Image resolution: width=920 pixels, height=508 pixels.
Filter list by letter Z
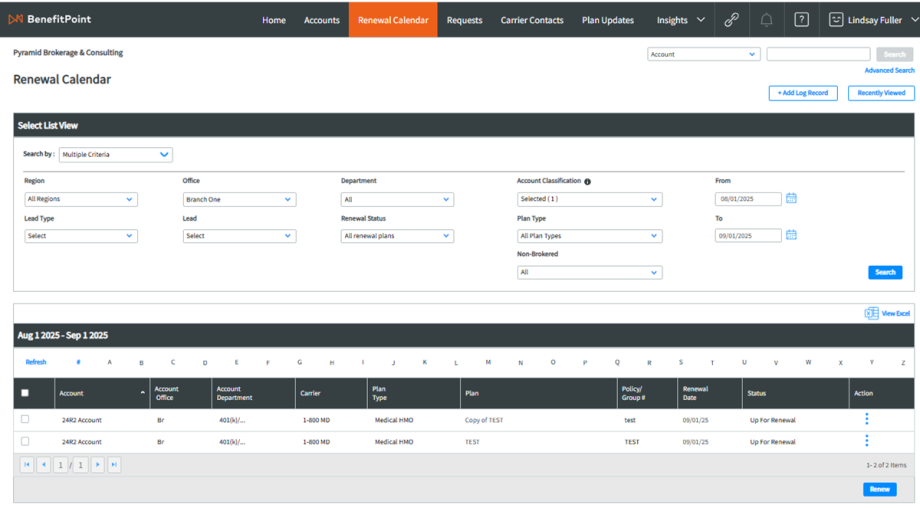point(903,363)
